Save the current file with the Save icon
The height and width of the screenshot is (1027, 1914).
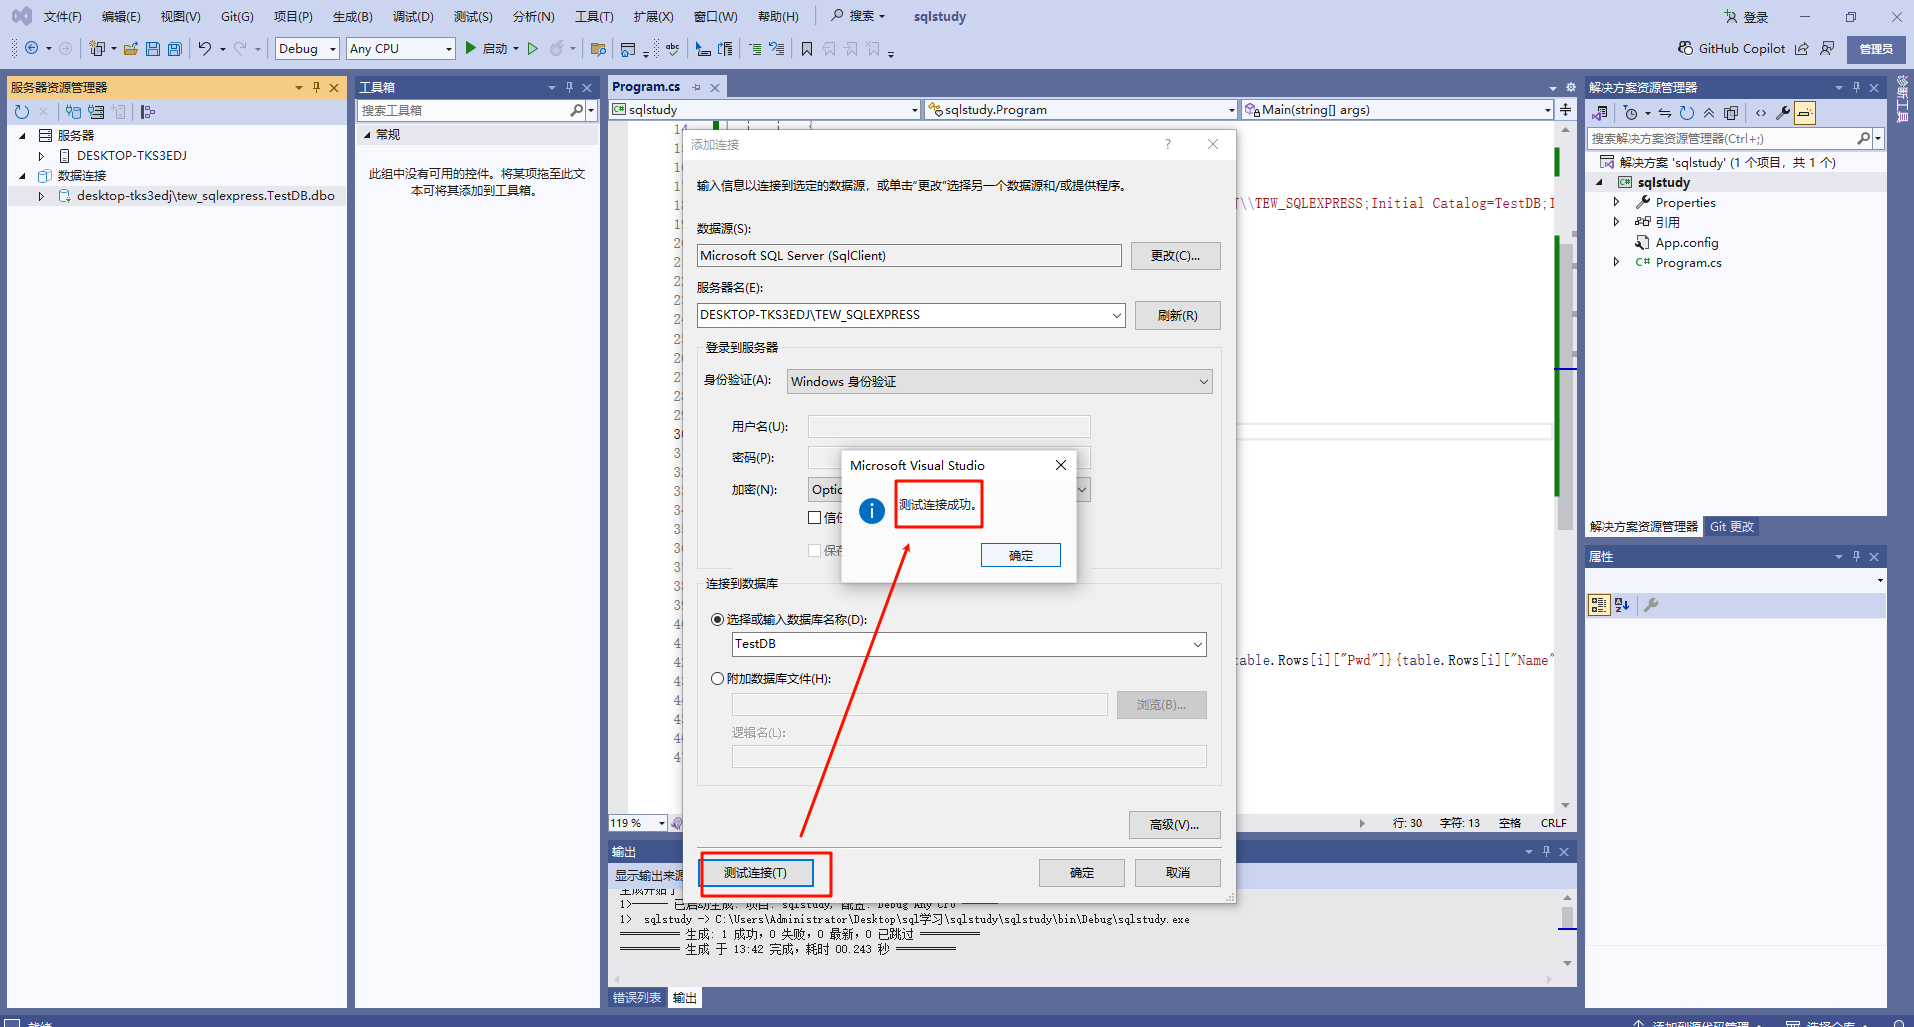153,48
